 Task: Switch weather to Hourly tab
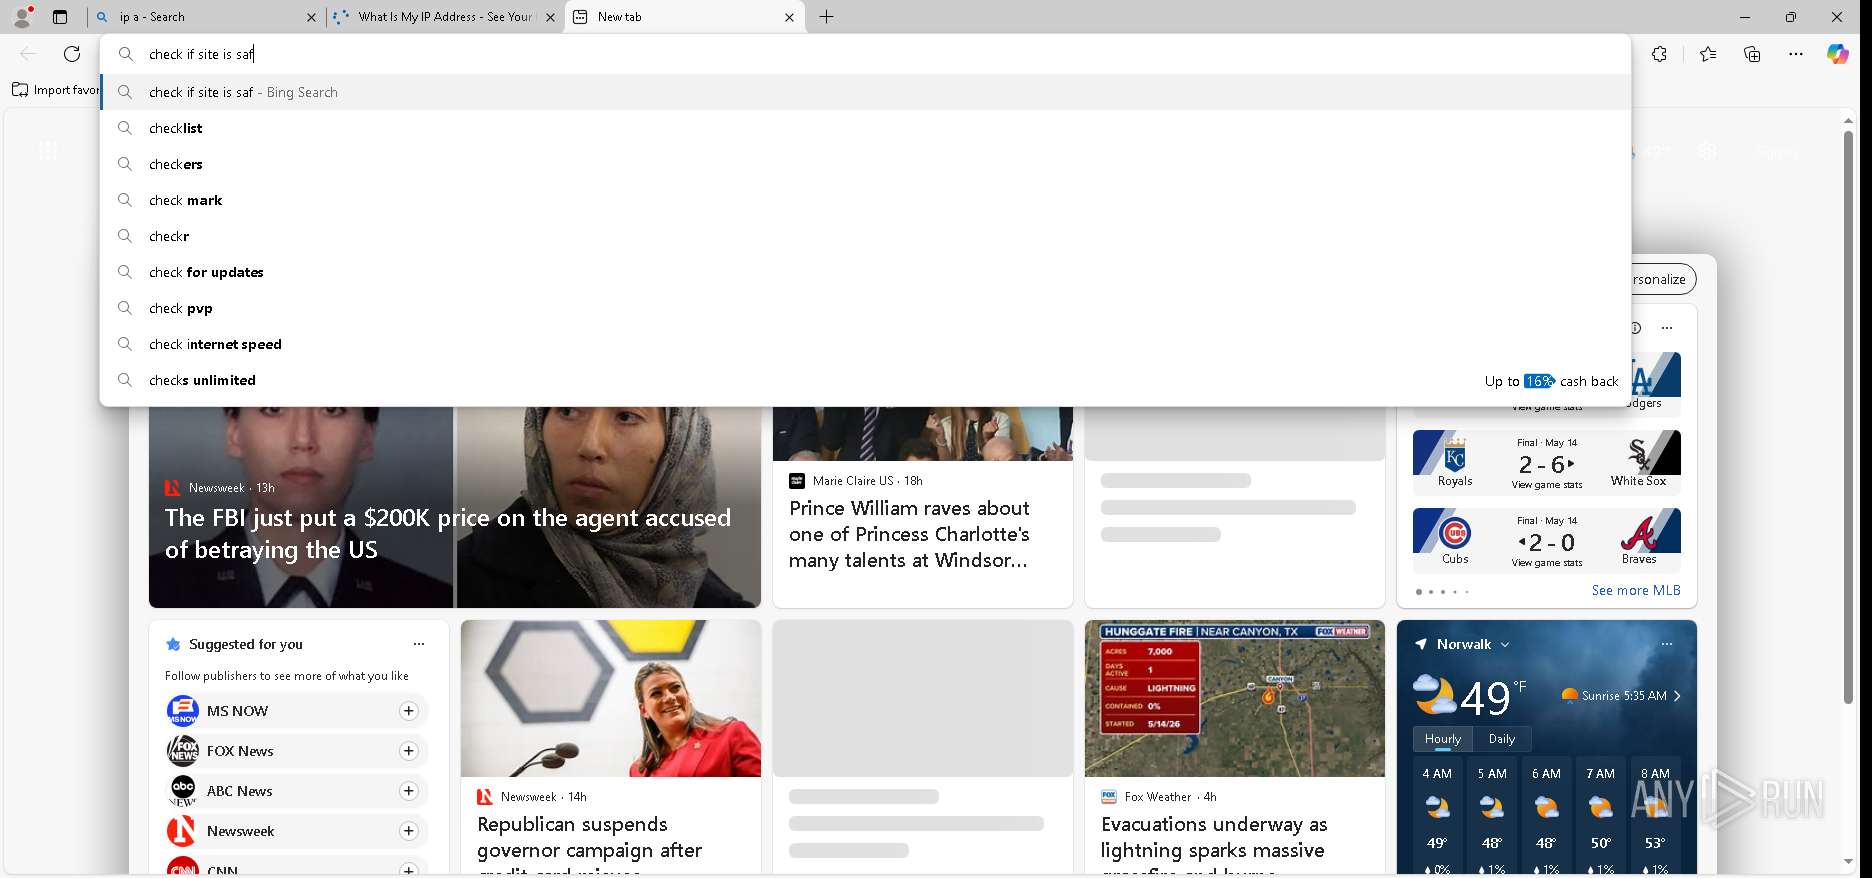[x=1443, y=739]
